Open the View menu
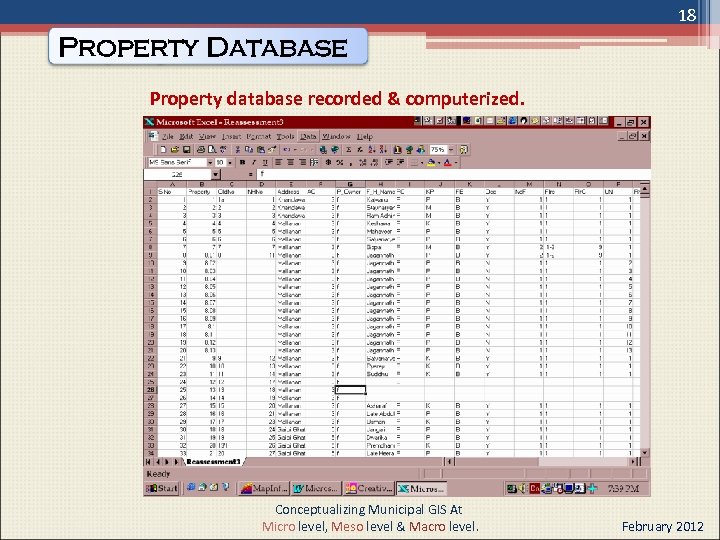720x540 pixels. [207, 136]
